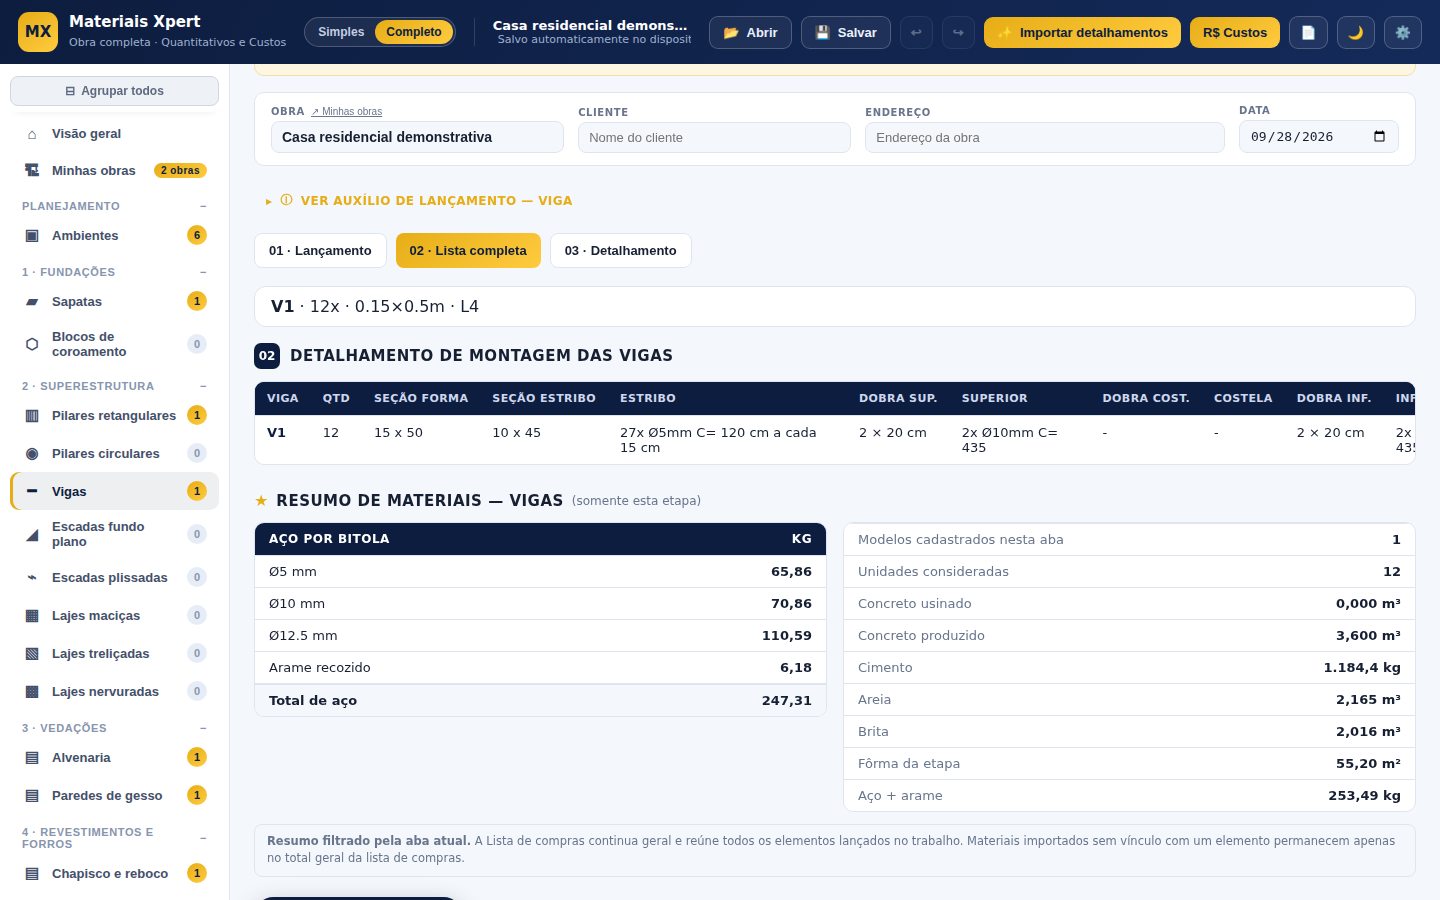Open the 01 Lançamento tab
The image size is (1440, 900).
320,251
